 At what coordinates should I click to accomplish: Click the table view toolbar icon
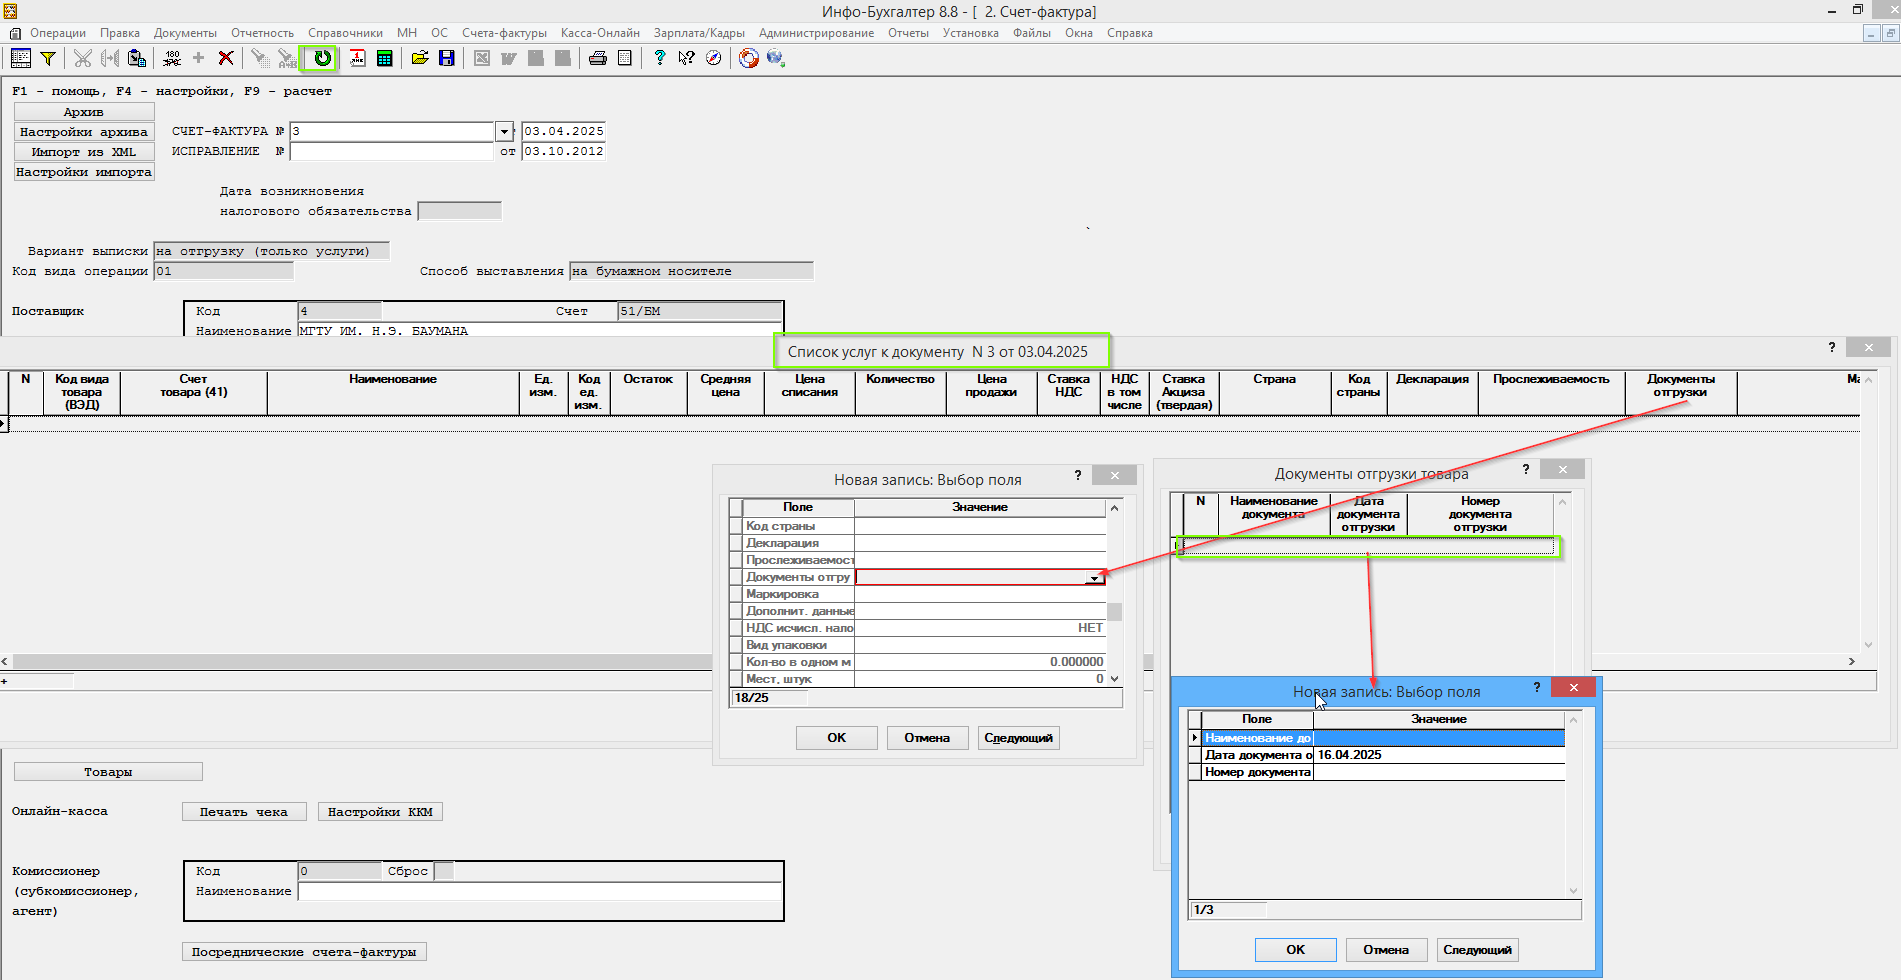20,58
